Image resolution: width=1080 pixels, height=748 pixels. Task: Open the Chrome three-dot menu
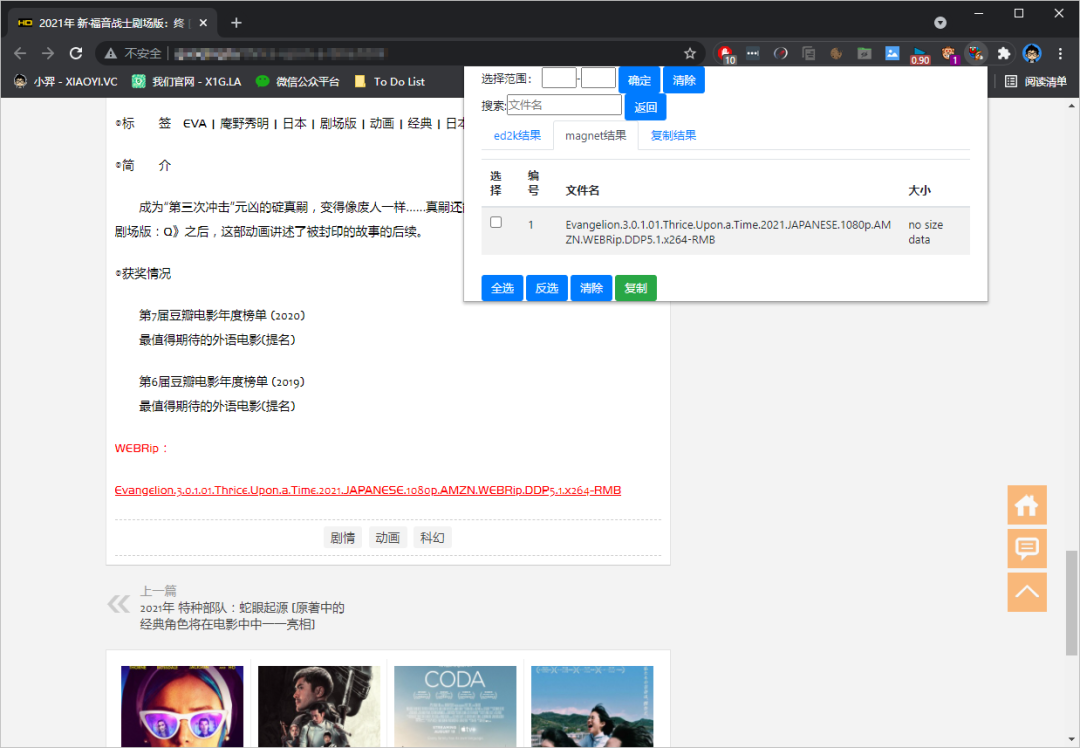pyautogui.click(x=1060, y=53)
